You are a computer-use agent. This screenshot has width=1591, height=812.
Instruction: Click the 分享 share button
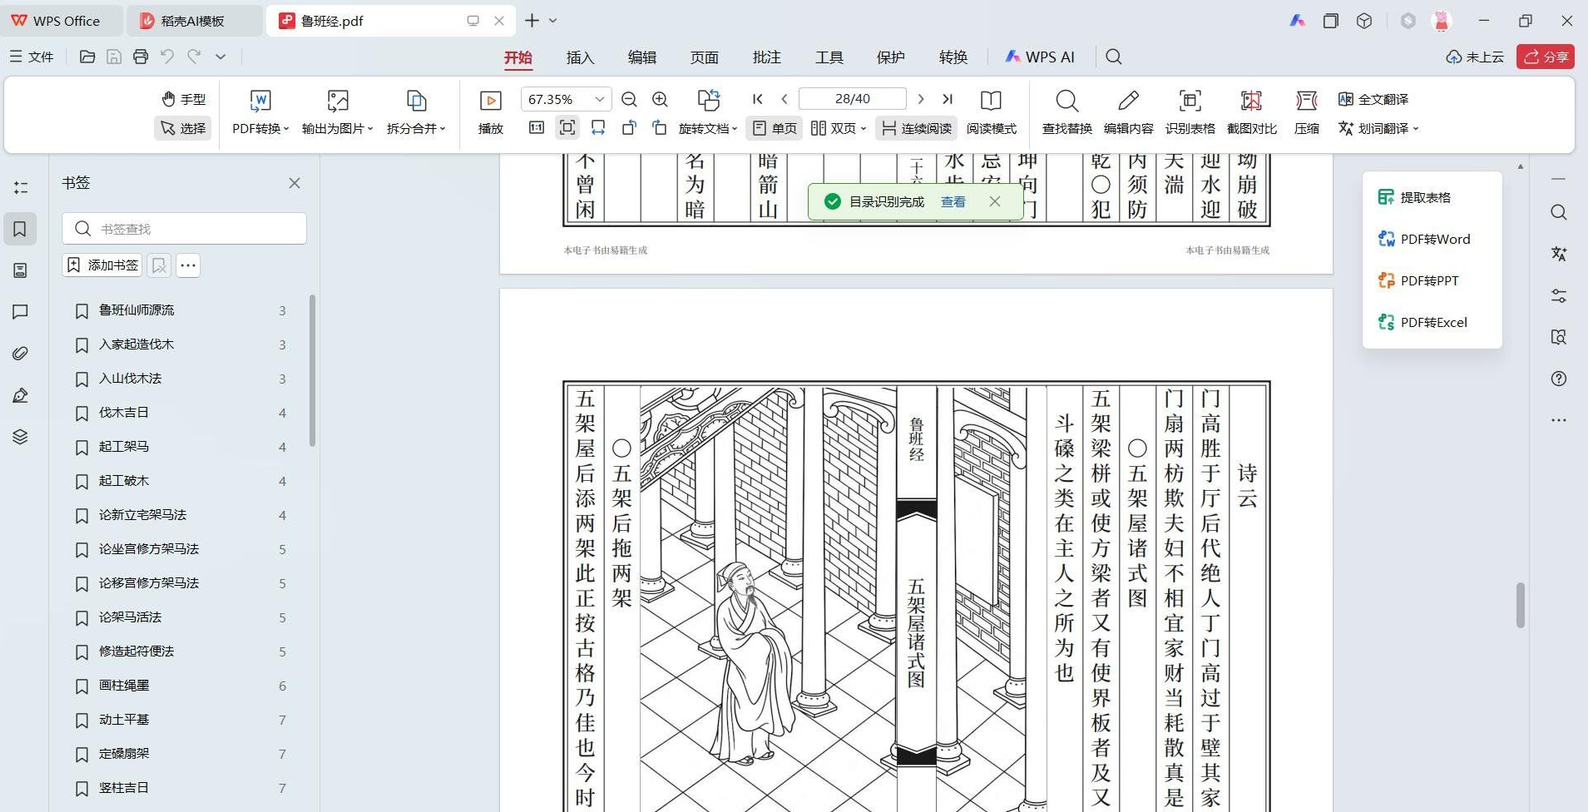pyautogui.click(x=1546, y=57)
